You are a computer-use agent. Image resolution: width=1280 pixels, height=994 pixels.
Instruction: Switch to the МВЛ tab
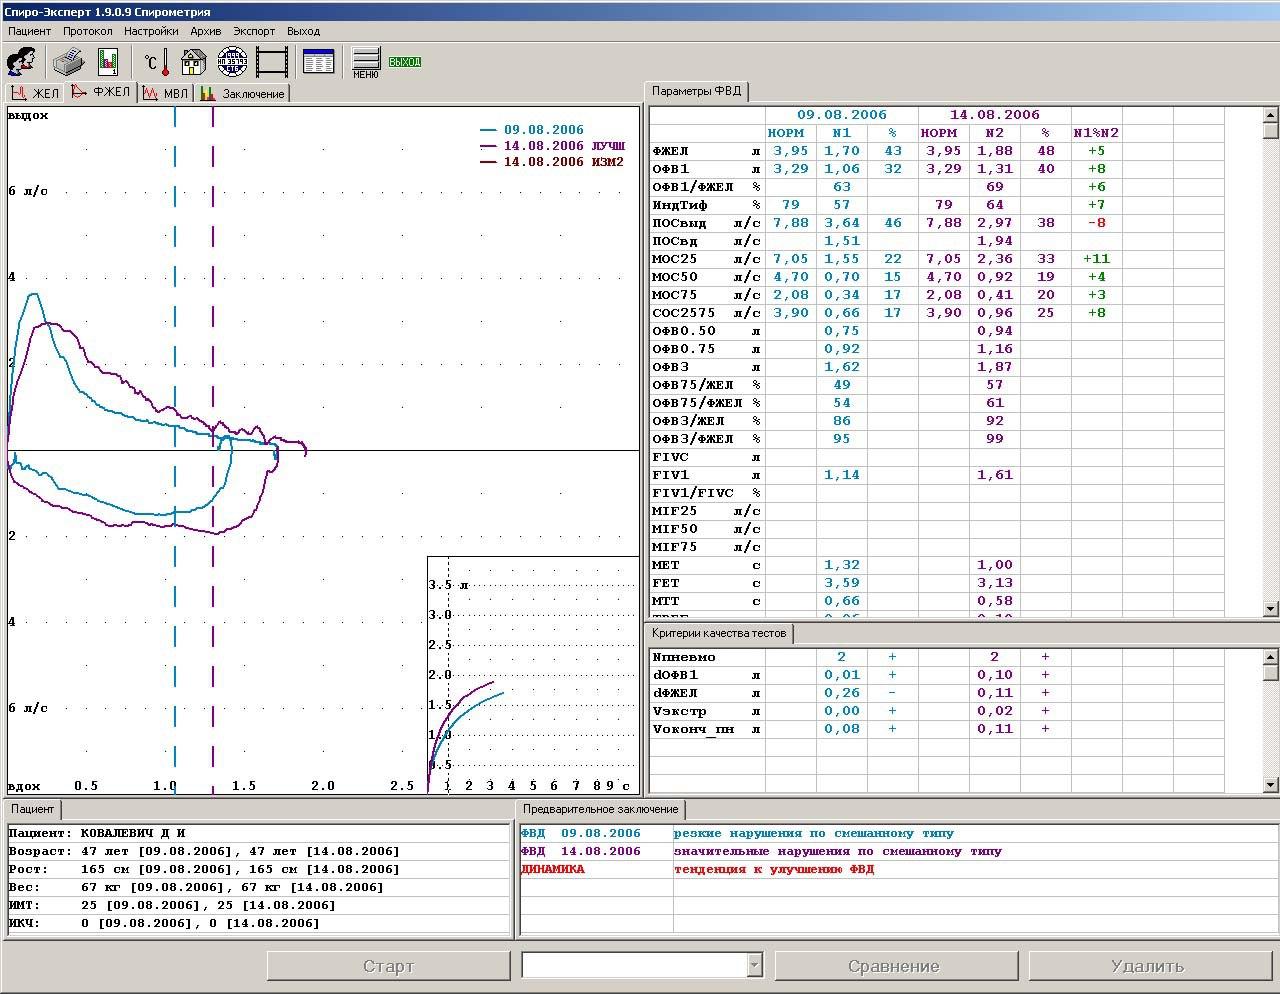pos(166,93)
